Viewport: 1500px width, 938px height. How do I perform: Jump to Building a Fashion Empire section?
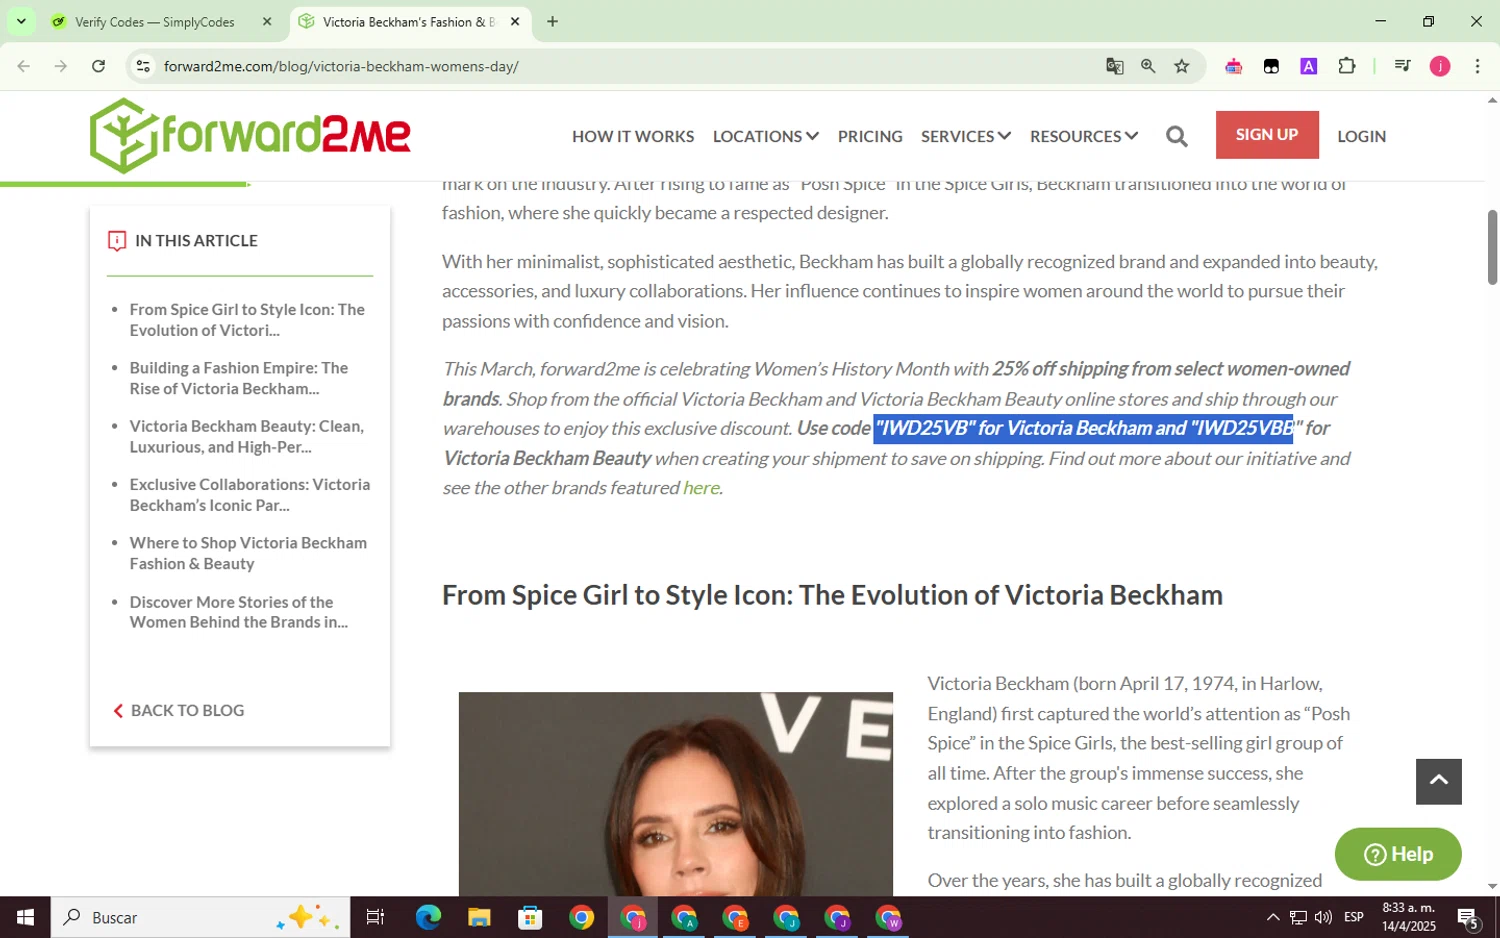[239, 378]
